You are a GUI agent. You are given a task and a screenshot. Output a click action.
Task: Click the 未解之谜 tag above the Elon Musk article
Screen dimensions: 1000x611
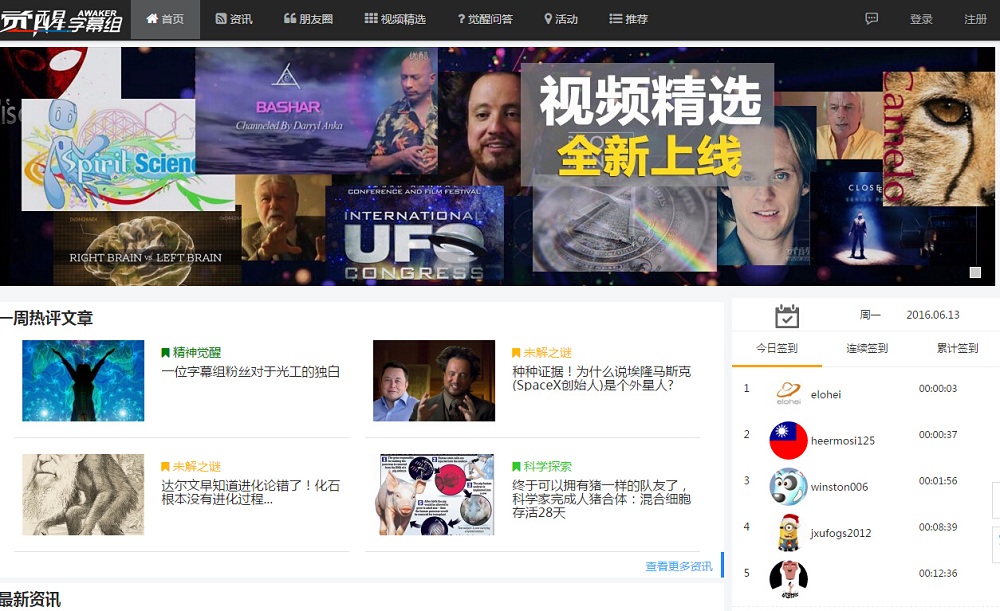541,352
